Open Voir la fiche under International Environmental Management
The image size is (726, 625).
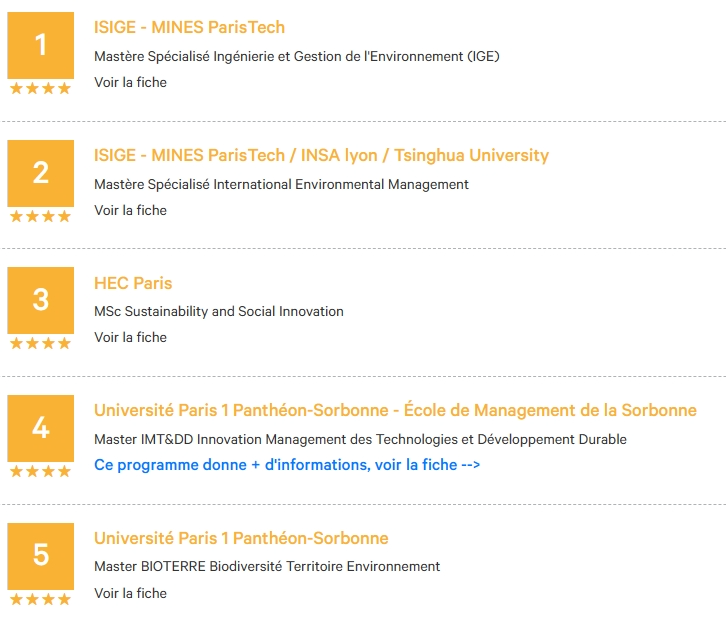coord(130,210)
